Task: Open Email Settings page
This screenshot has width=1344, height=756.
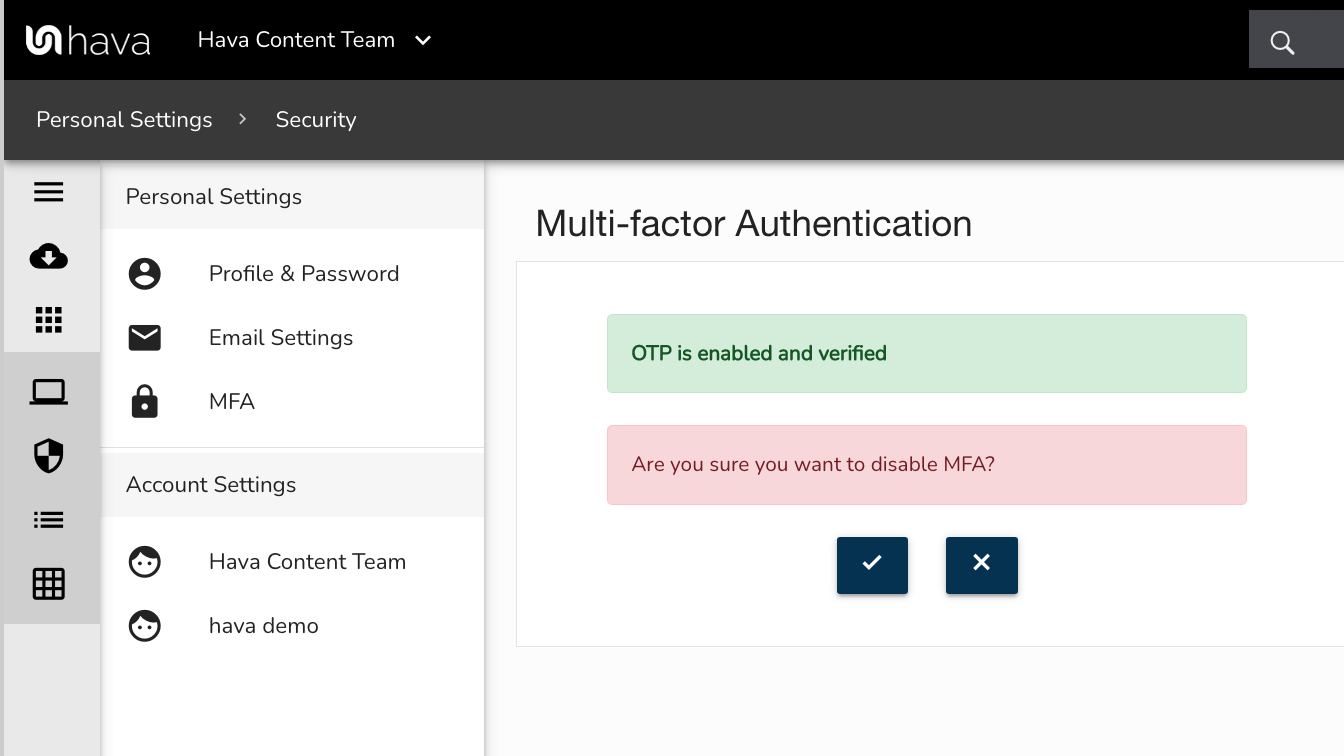Action: 293,338
